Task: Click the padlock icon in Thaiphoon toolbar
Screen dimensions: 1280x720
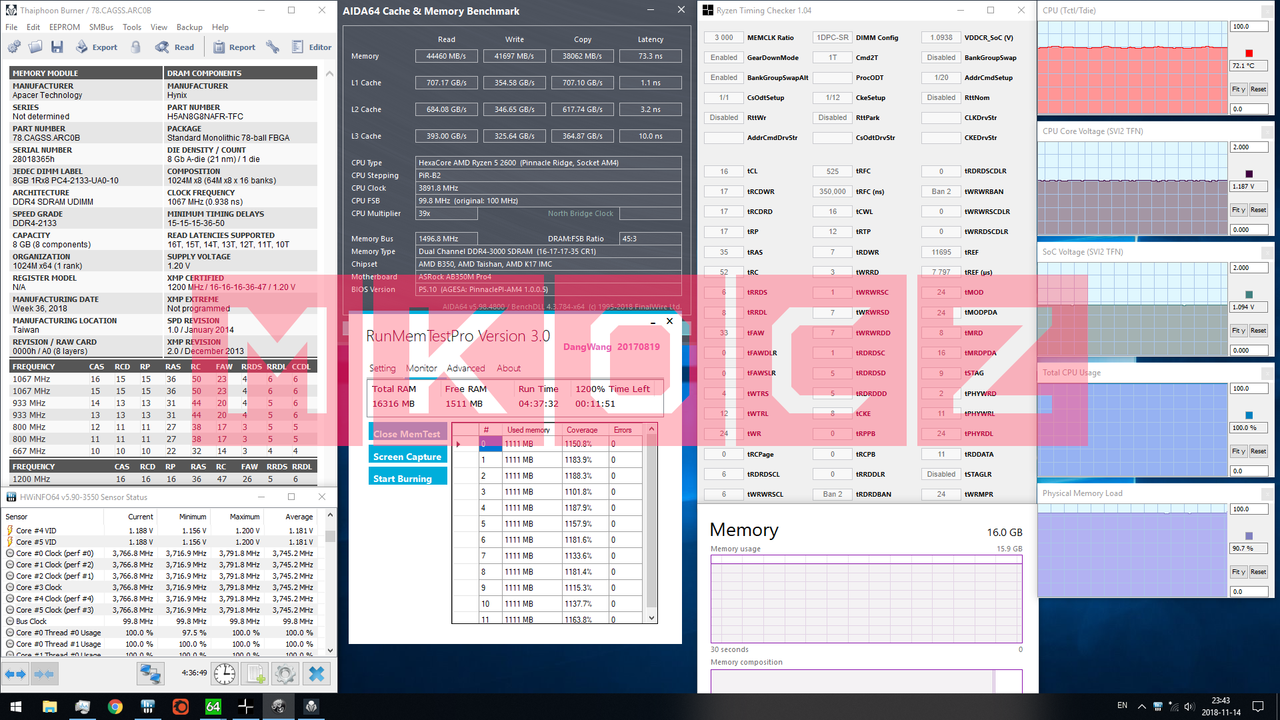Action: click(x=135, y=46)
